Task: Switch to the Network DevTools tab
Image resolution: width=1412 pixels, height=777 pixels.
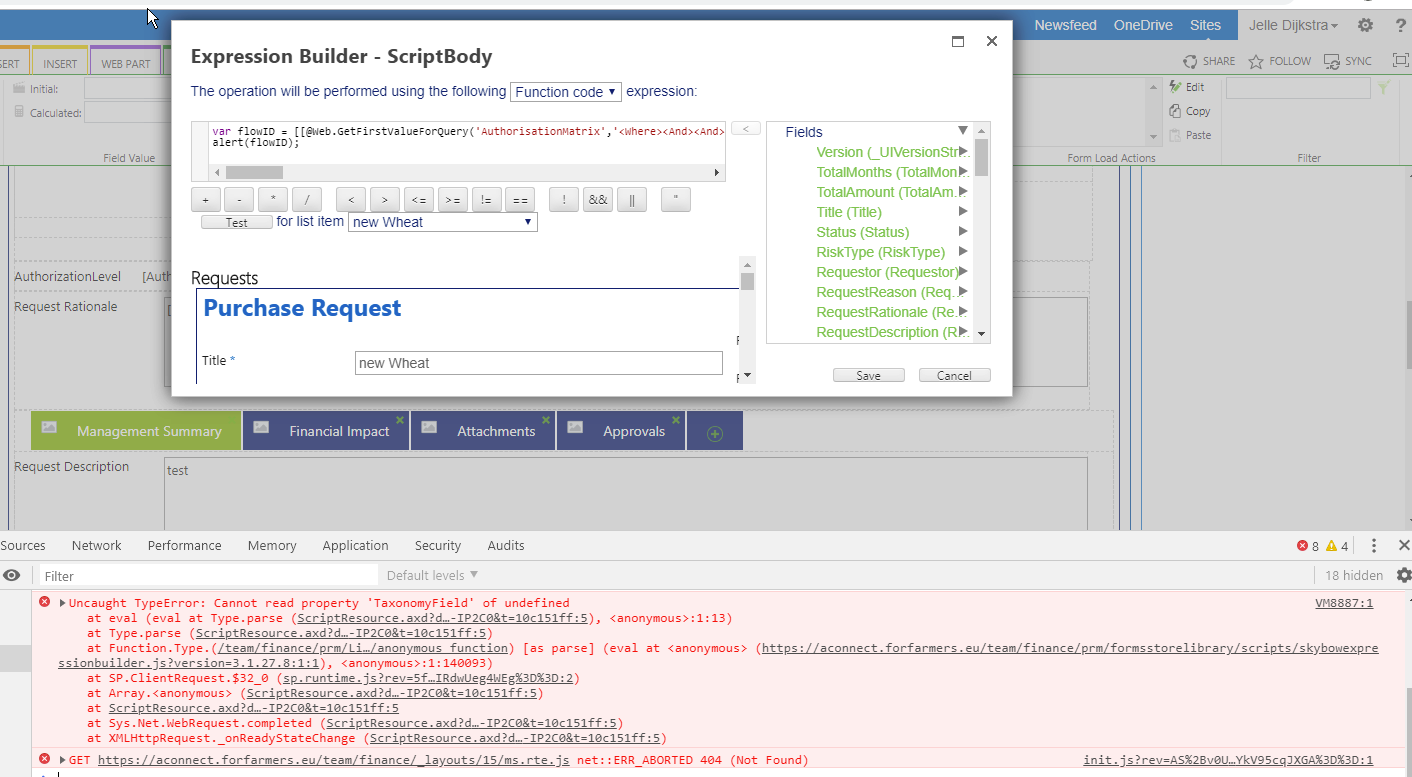Action: tap(96, 545)
